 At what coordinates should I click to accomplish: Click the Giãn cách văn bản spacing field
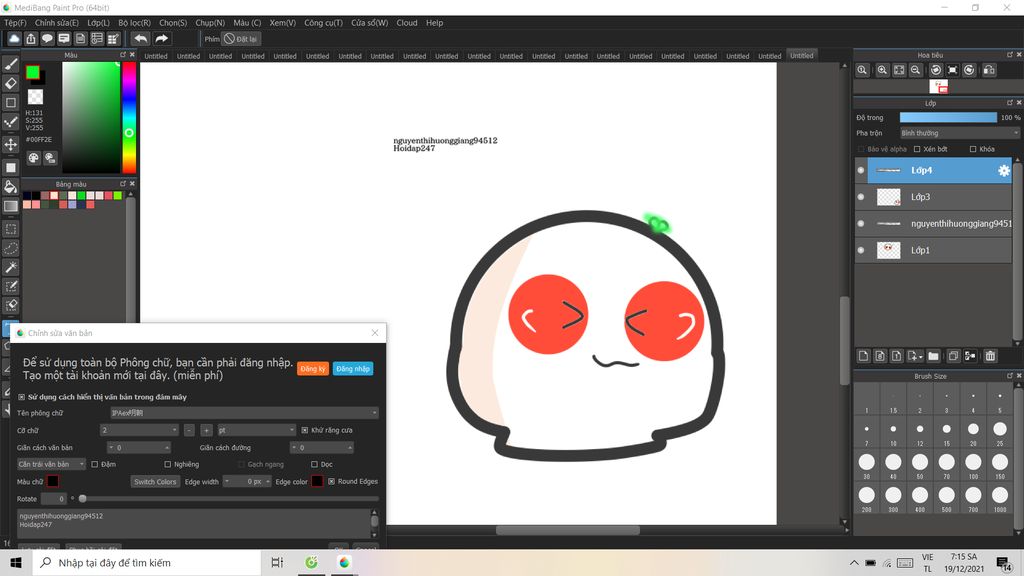click(139, 448)
